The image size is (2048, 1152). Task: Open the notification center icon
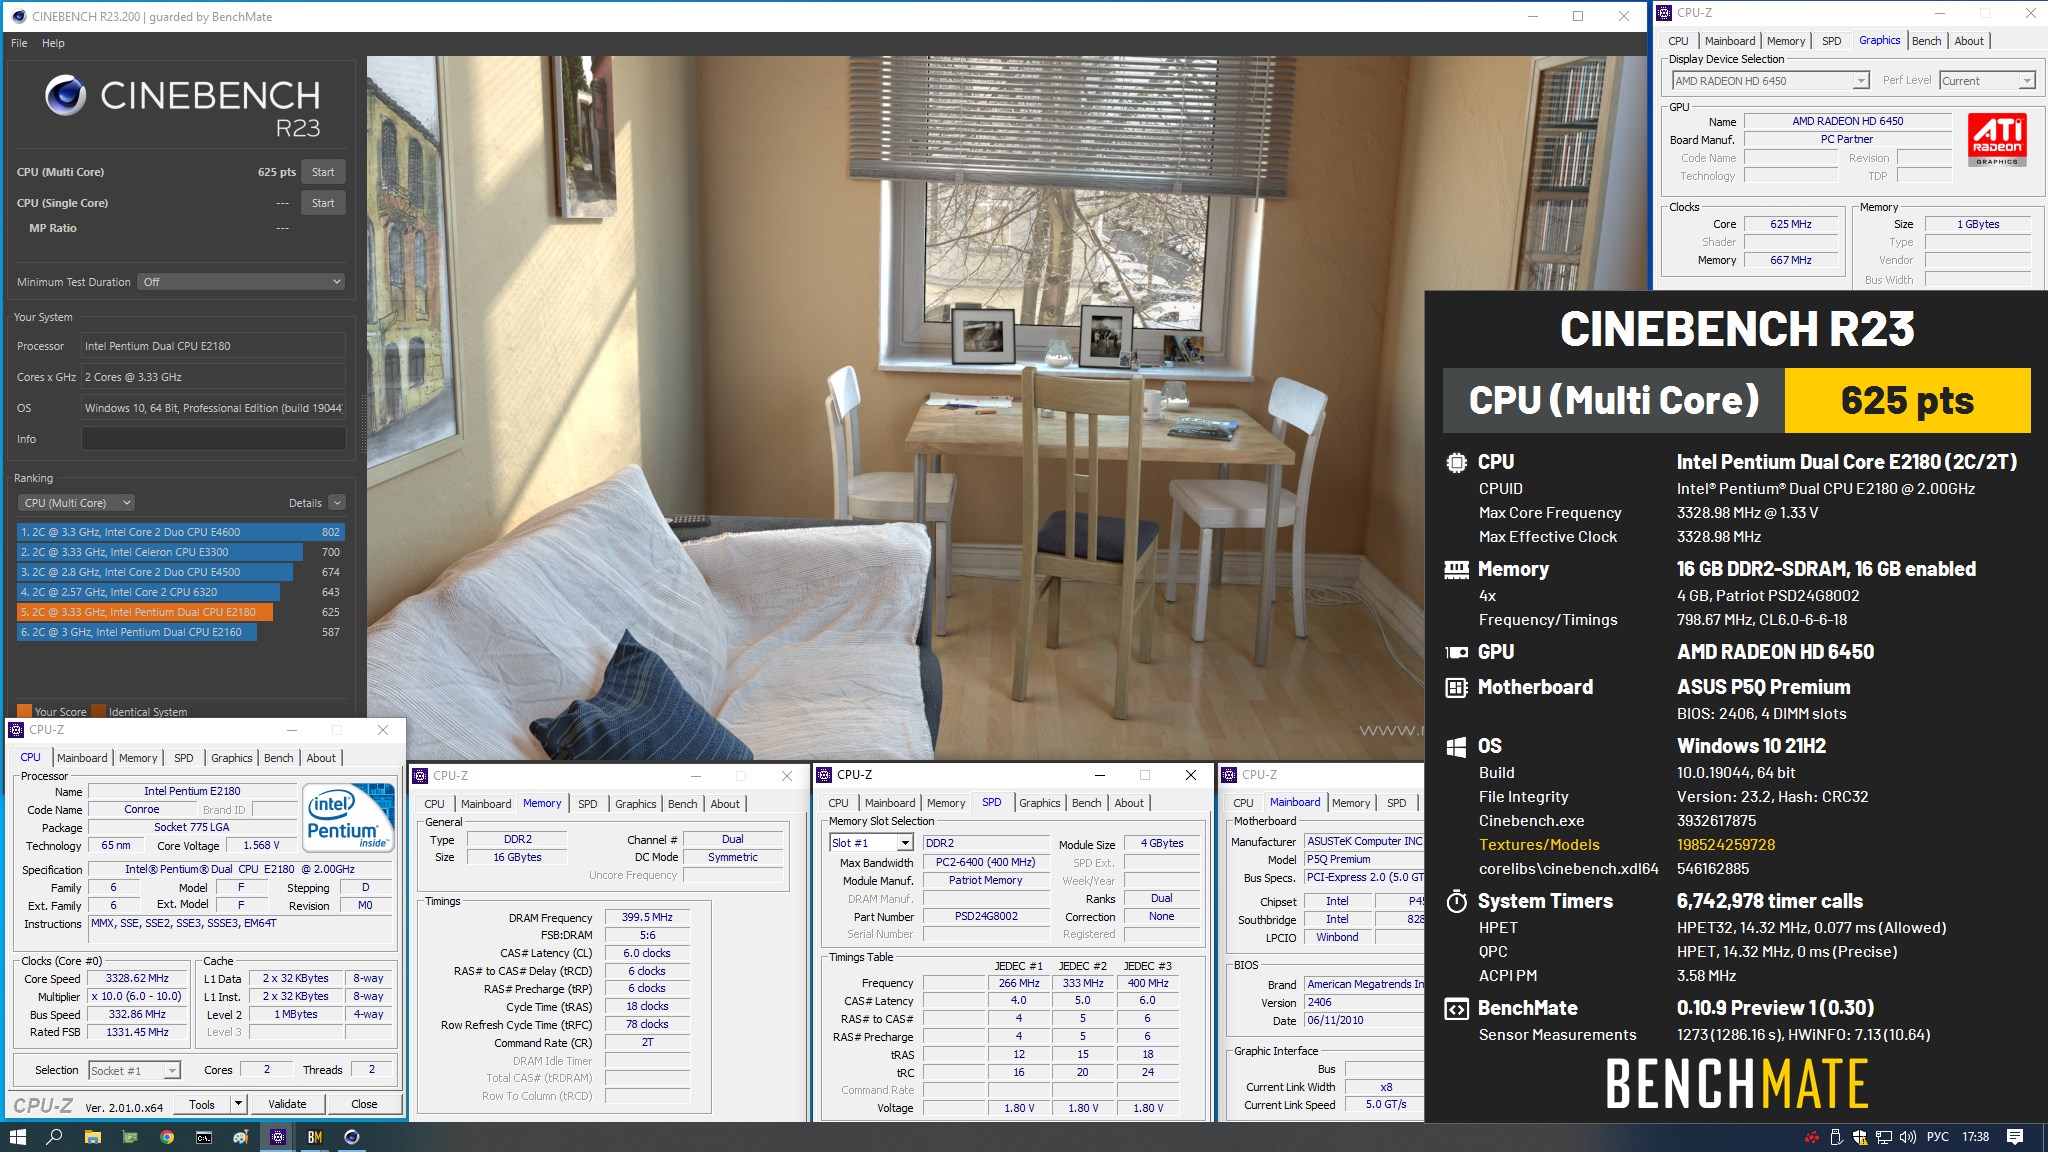[2015, 1137]
